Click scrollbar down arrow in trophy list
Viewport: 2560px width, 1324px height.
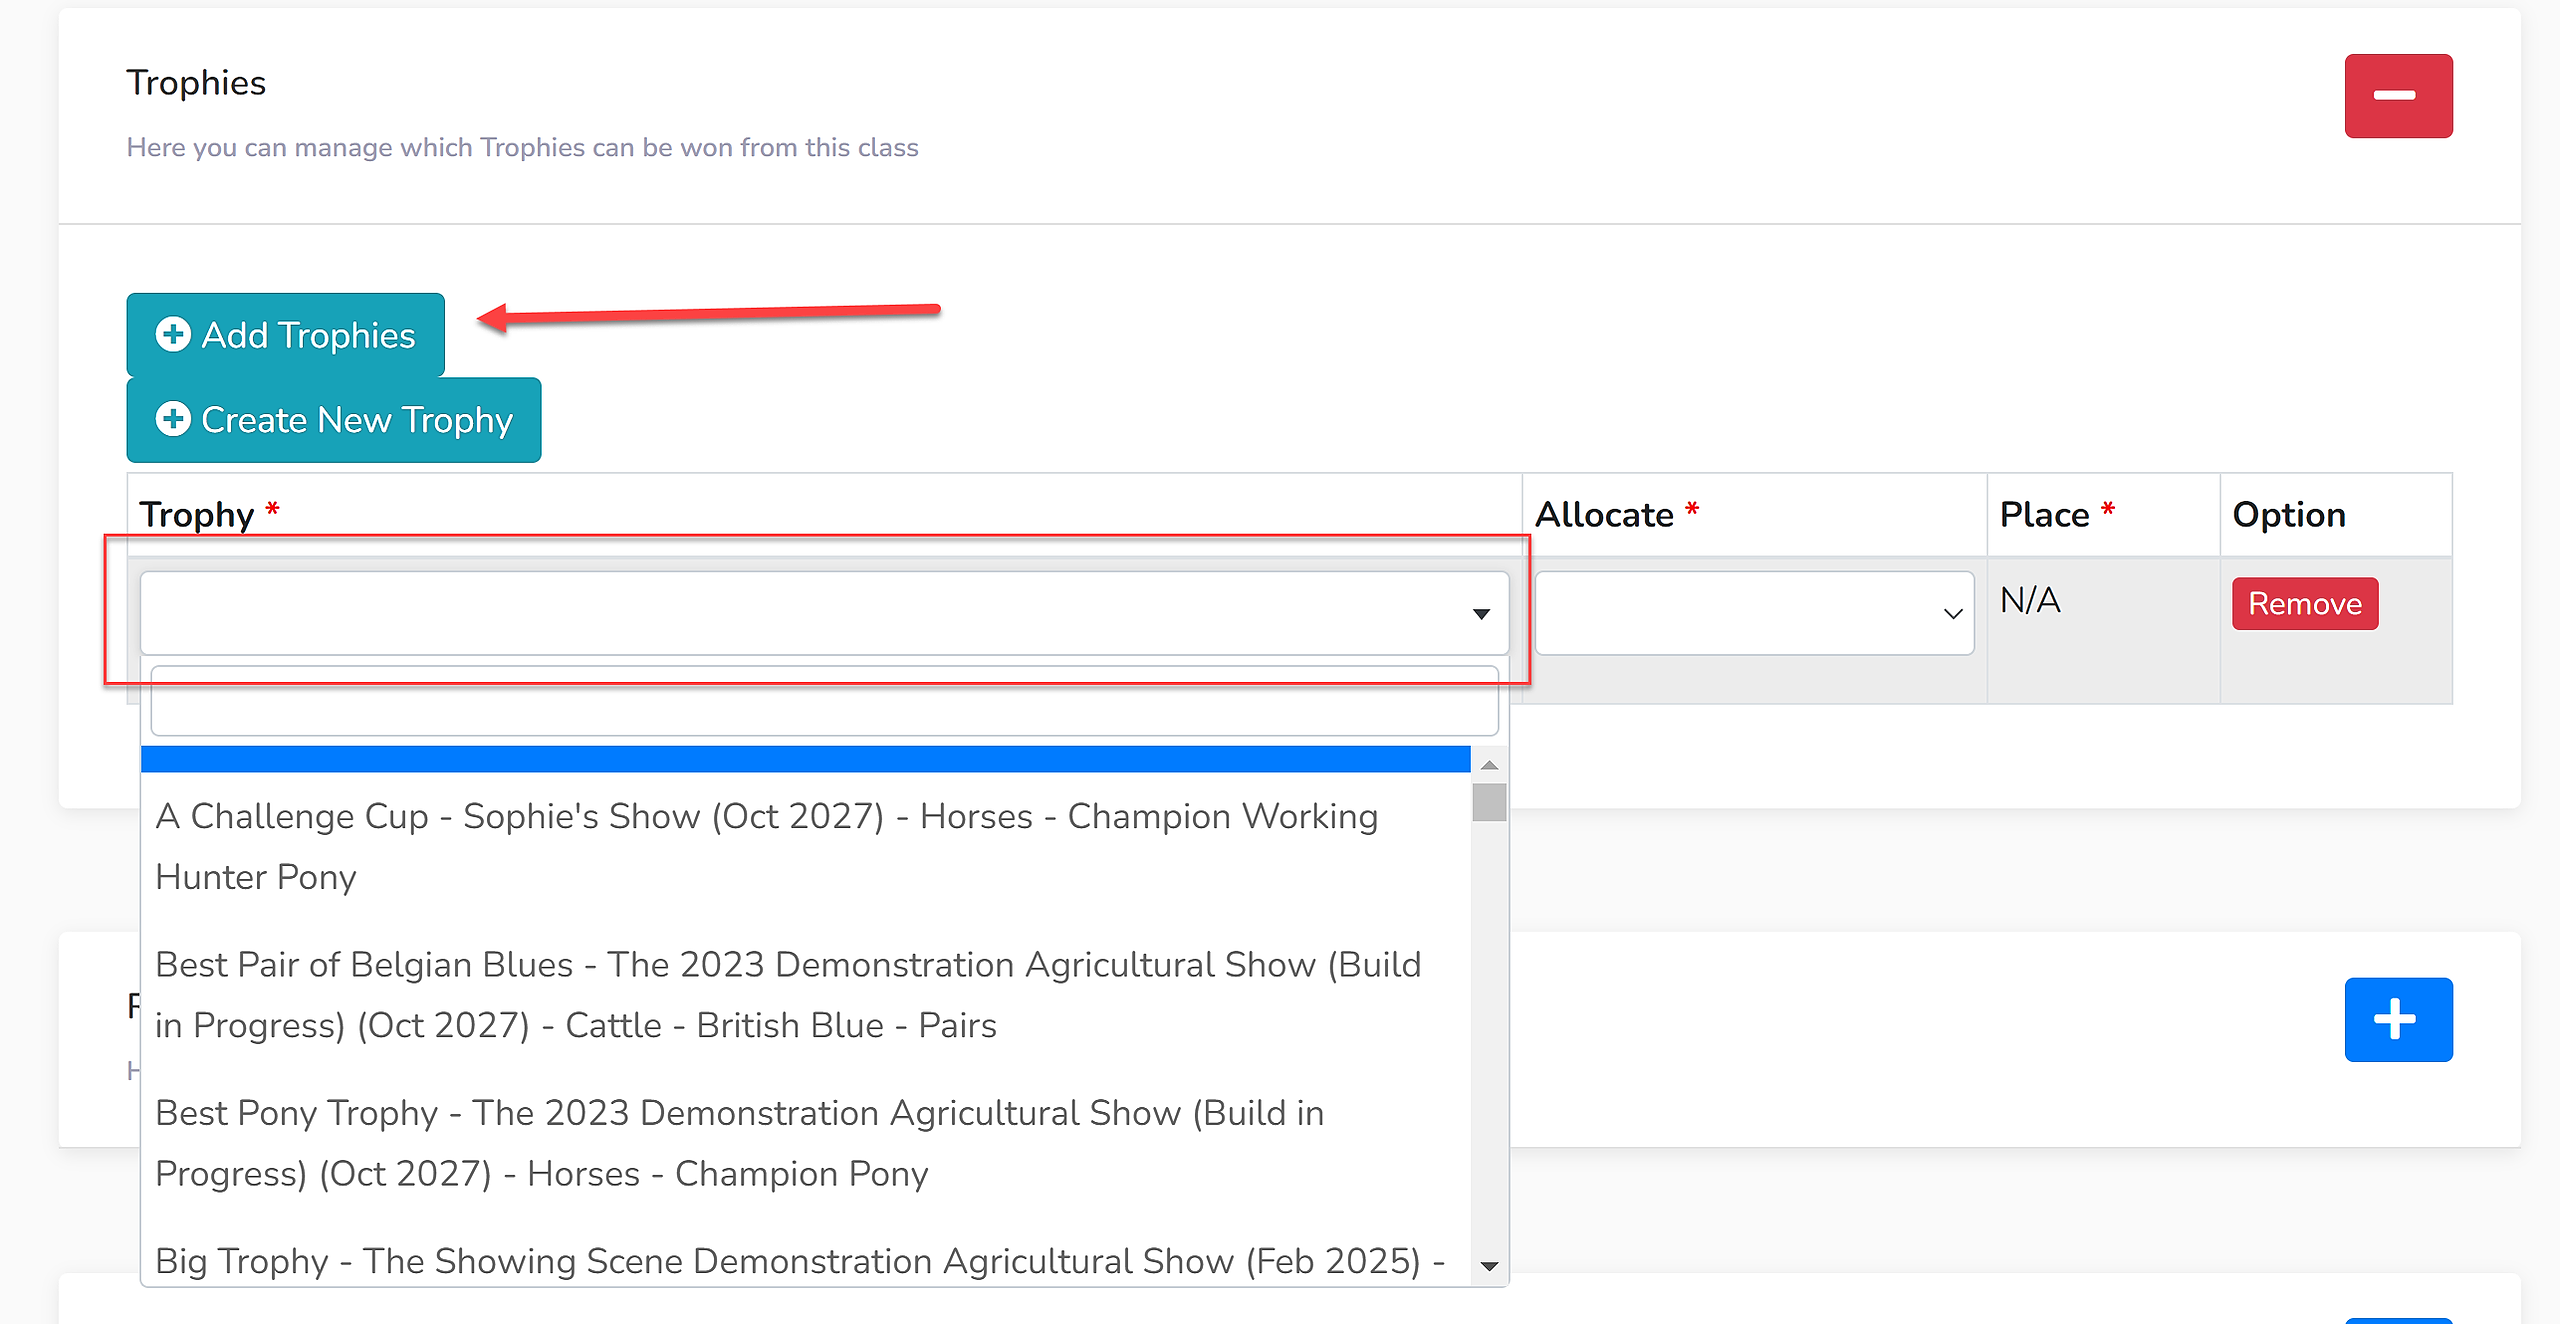[1489, 1266]
